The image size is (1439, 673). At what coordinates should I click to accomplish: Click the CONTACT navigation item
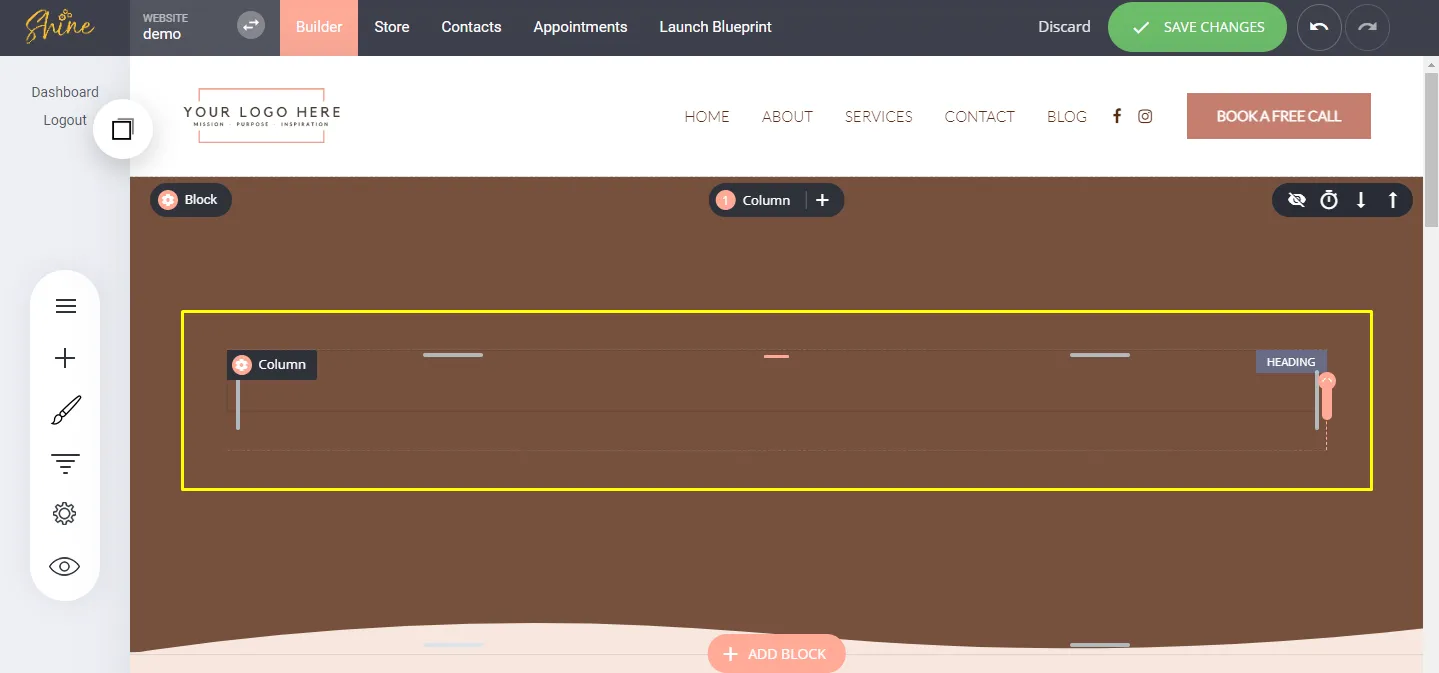click(x=979, y=116)
